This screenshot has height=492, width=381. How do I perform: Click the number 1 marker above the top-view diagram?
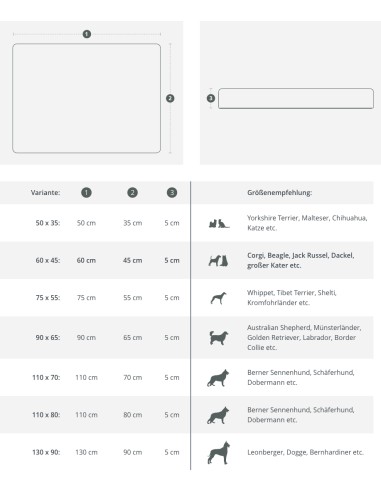[x=87, y=34]
